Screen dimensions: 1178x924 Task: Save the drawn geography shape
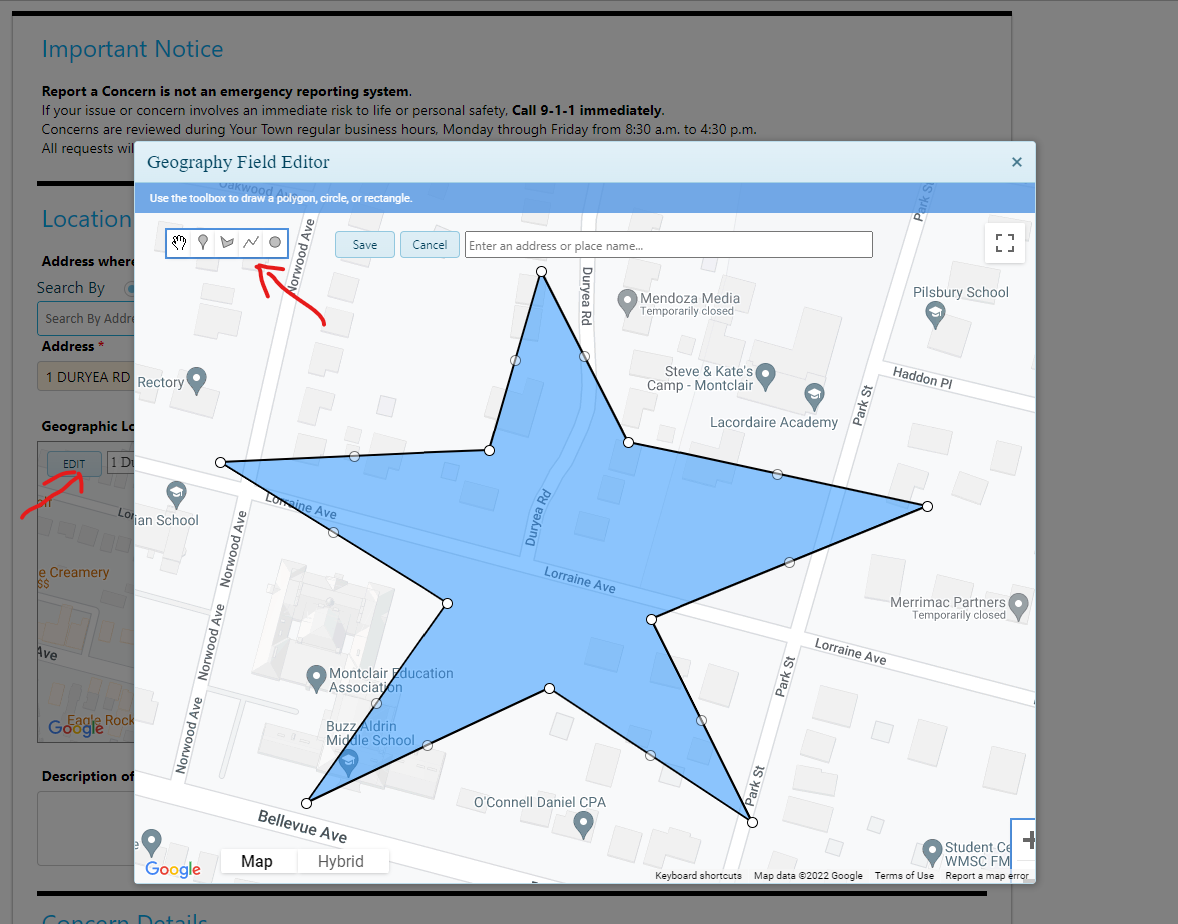365,245
